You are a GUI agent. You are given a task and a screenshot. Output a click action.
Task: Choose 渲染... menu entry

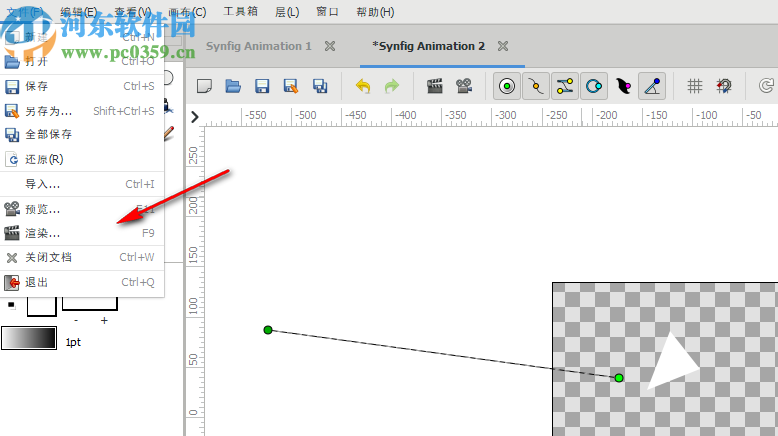pos(82,233)
